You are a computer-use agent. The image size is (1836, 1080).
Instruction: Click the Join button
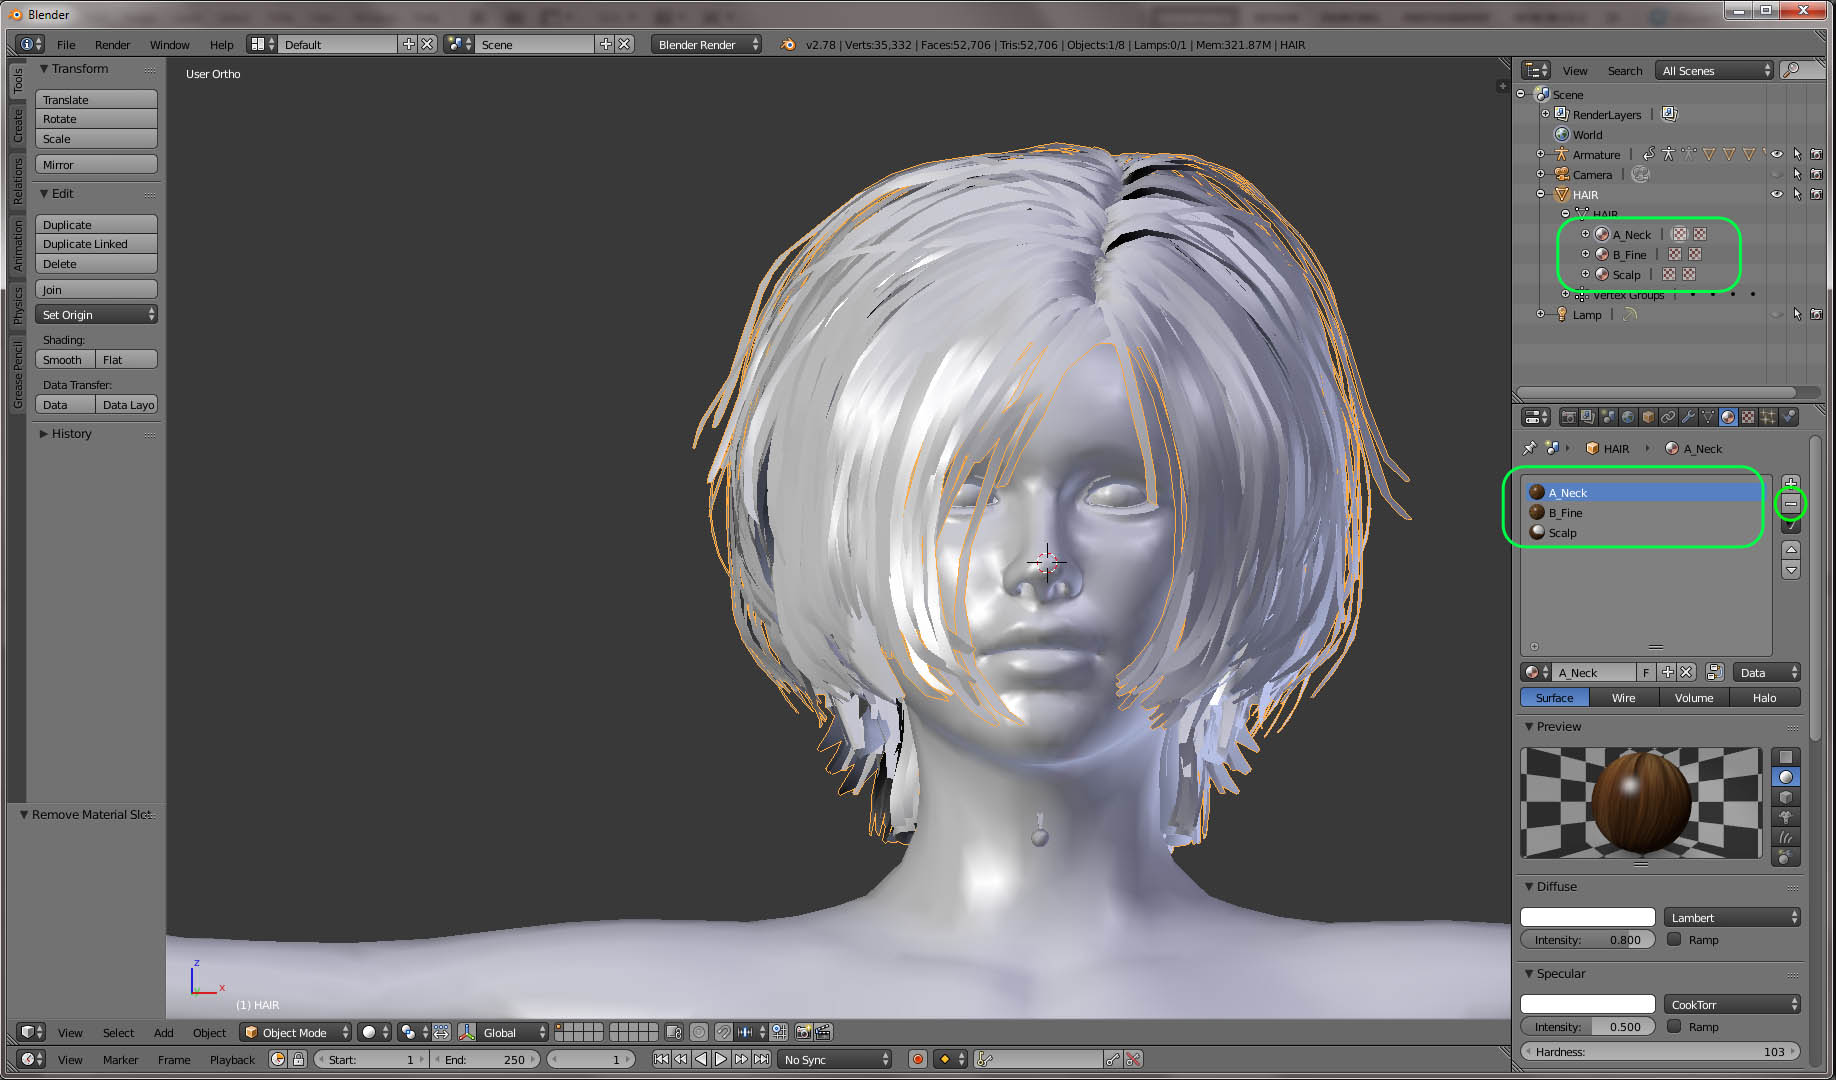pyautogui.click(x=96, y=289)
